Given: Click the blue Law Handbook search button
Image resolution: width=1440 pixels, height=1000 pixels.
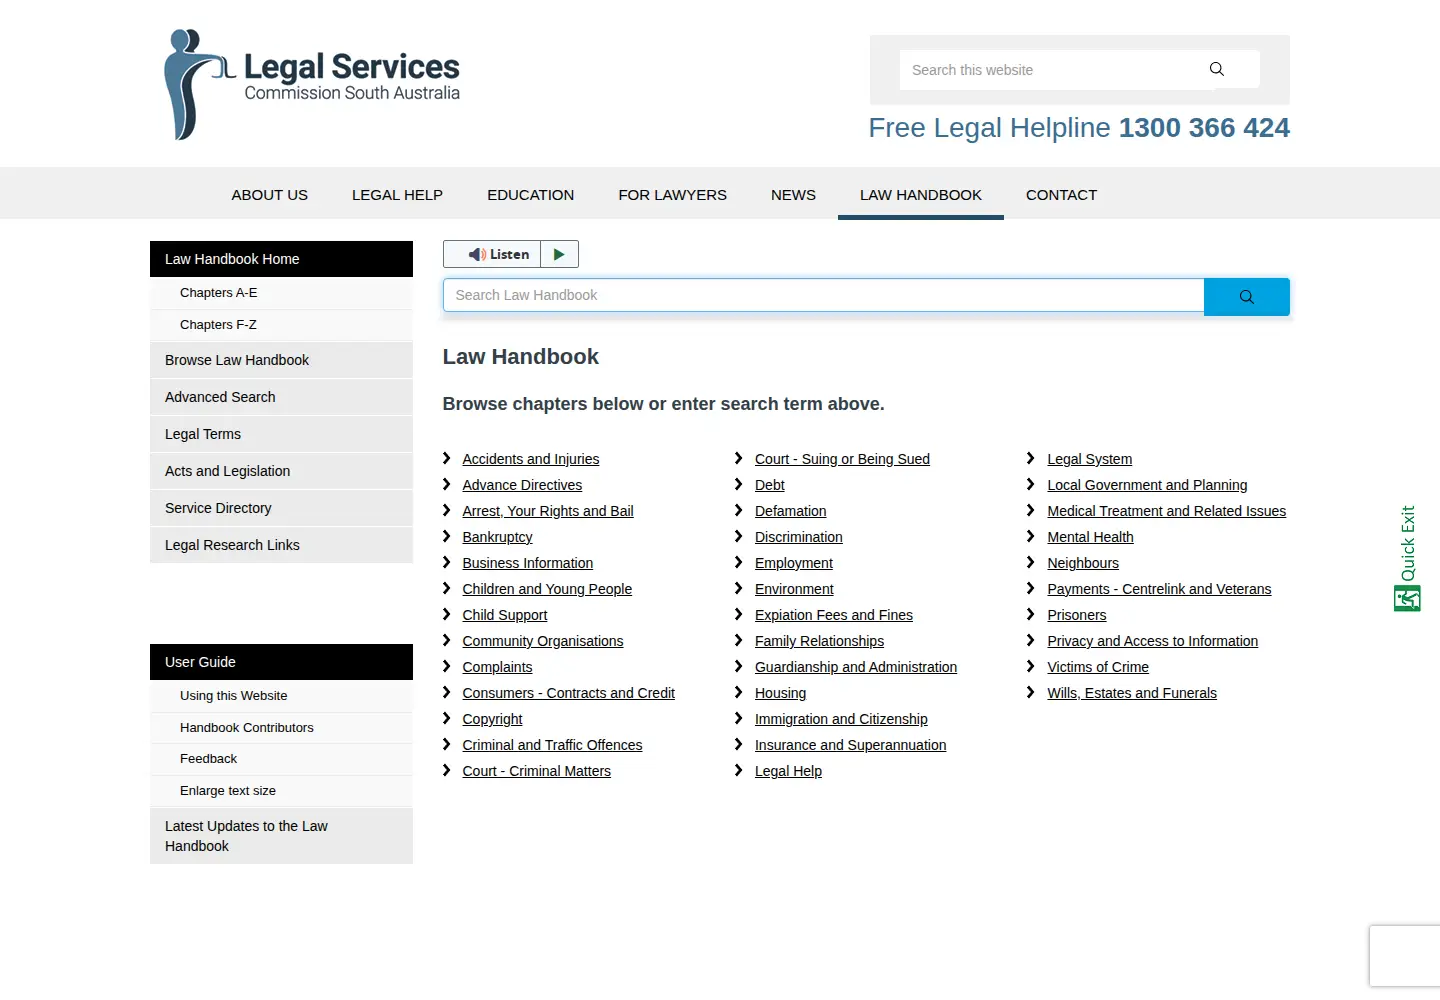Looking at the screenshot, I should [1246, 297].
